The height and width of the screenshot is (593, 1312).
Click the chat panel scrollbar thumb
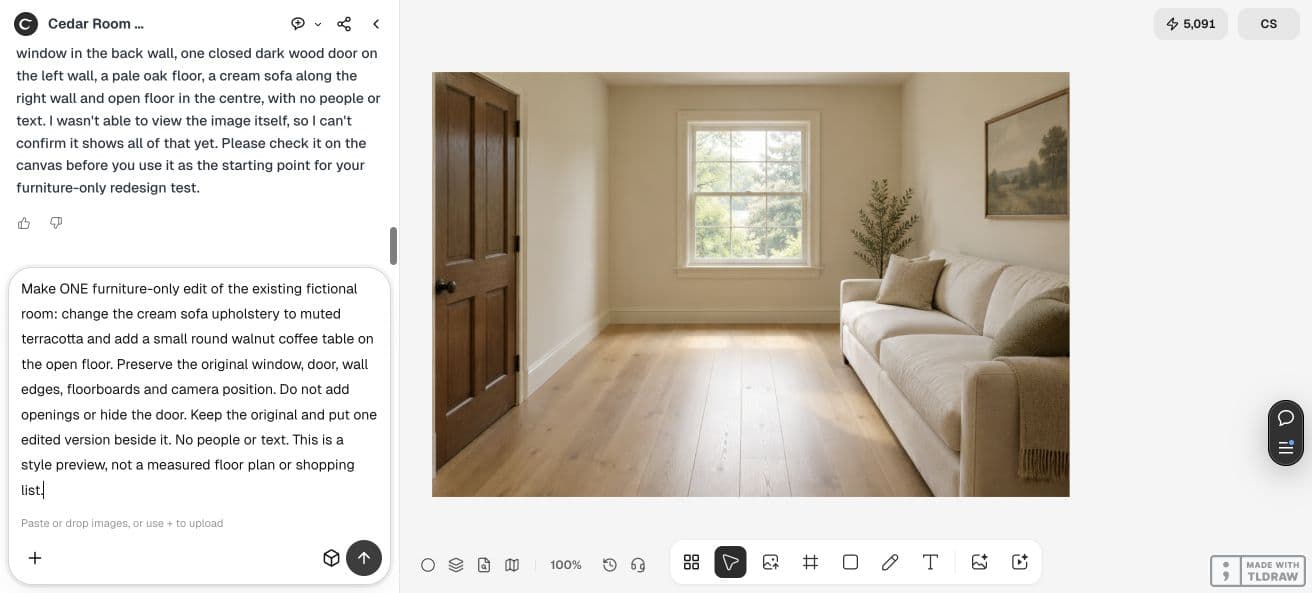393,246
